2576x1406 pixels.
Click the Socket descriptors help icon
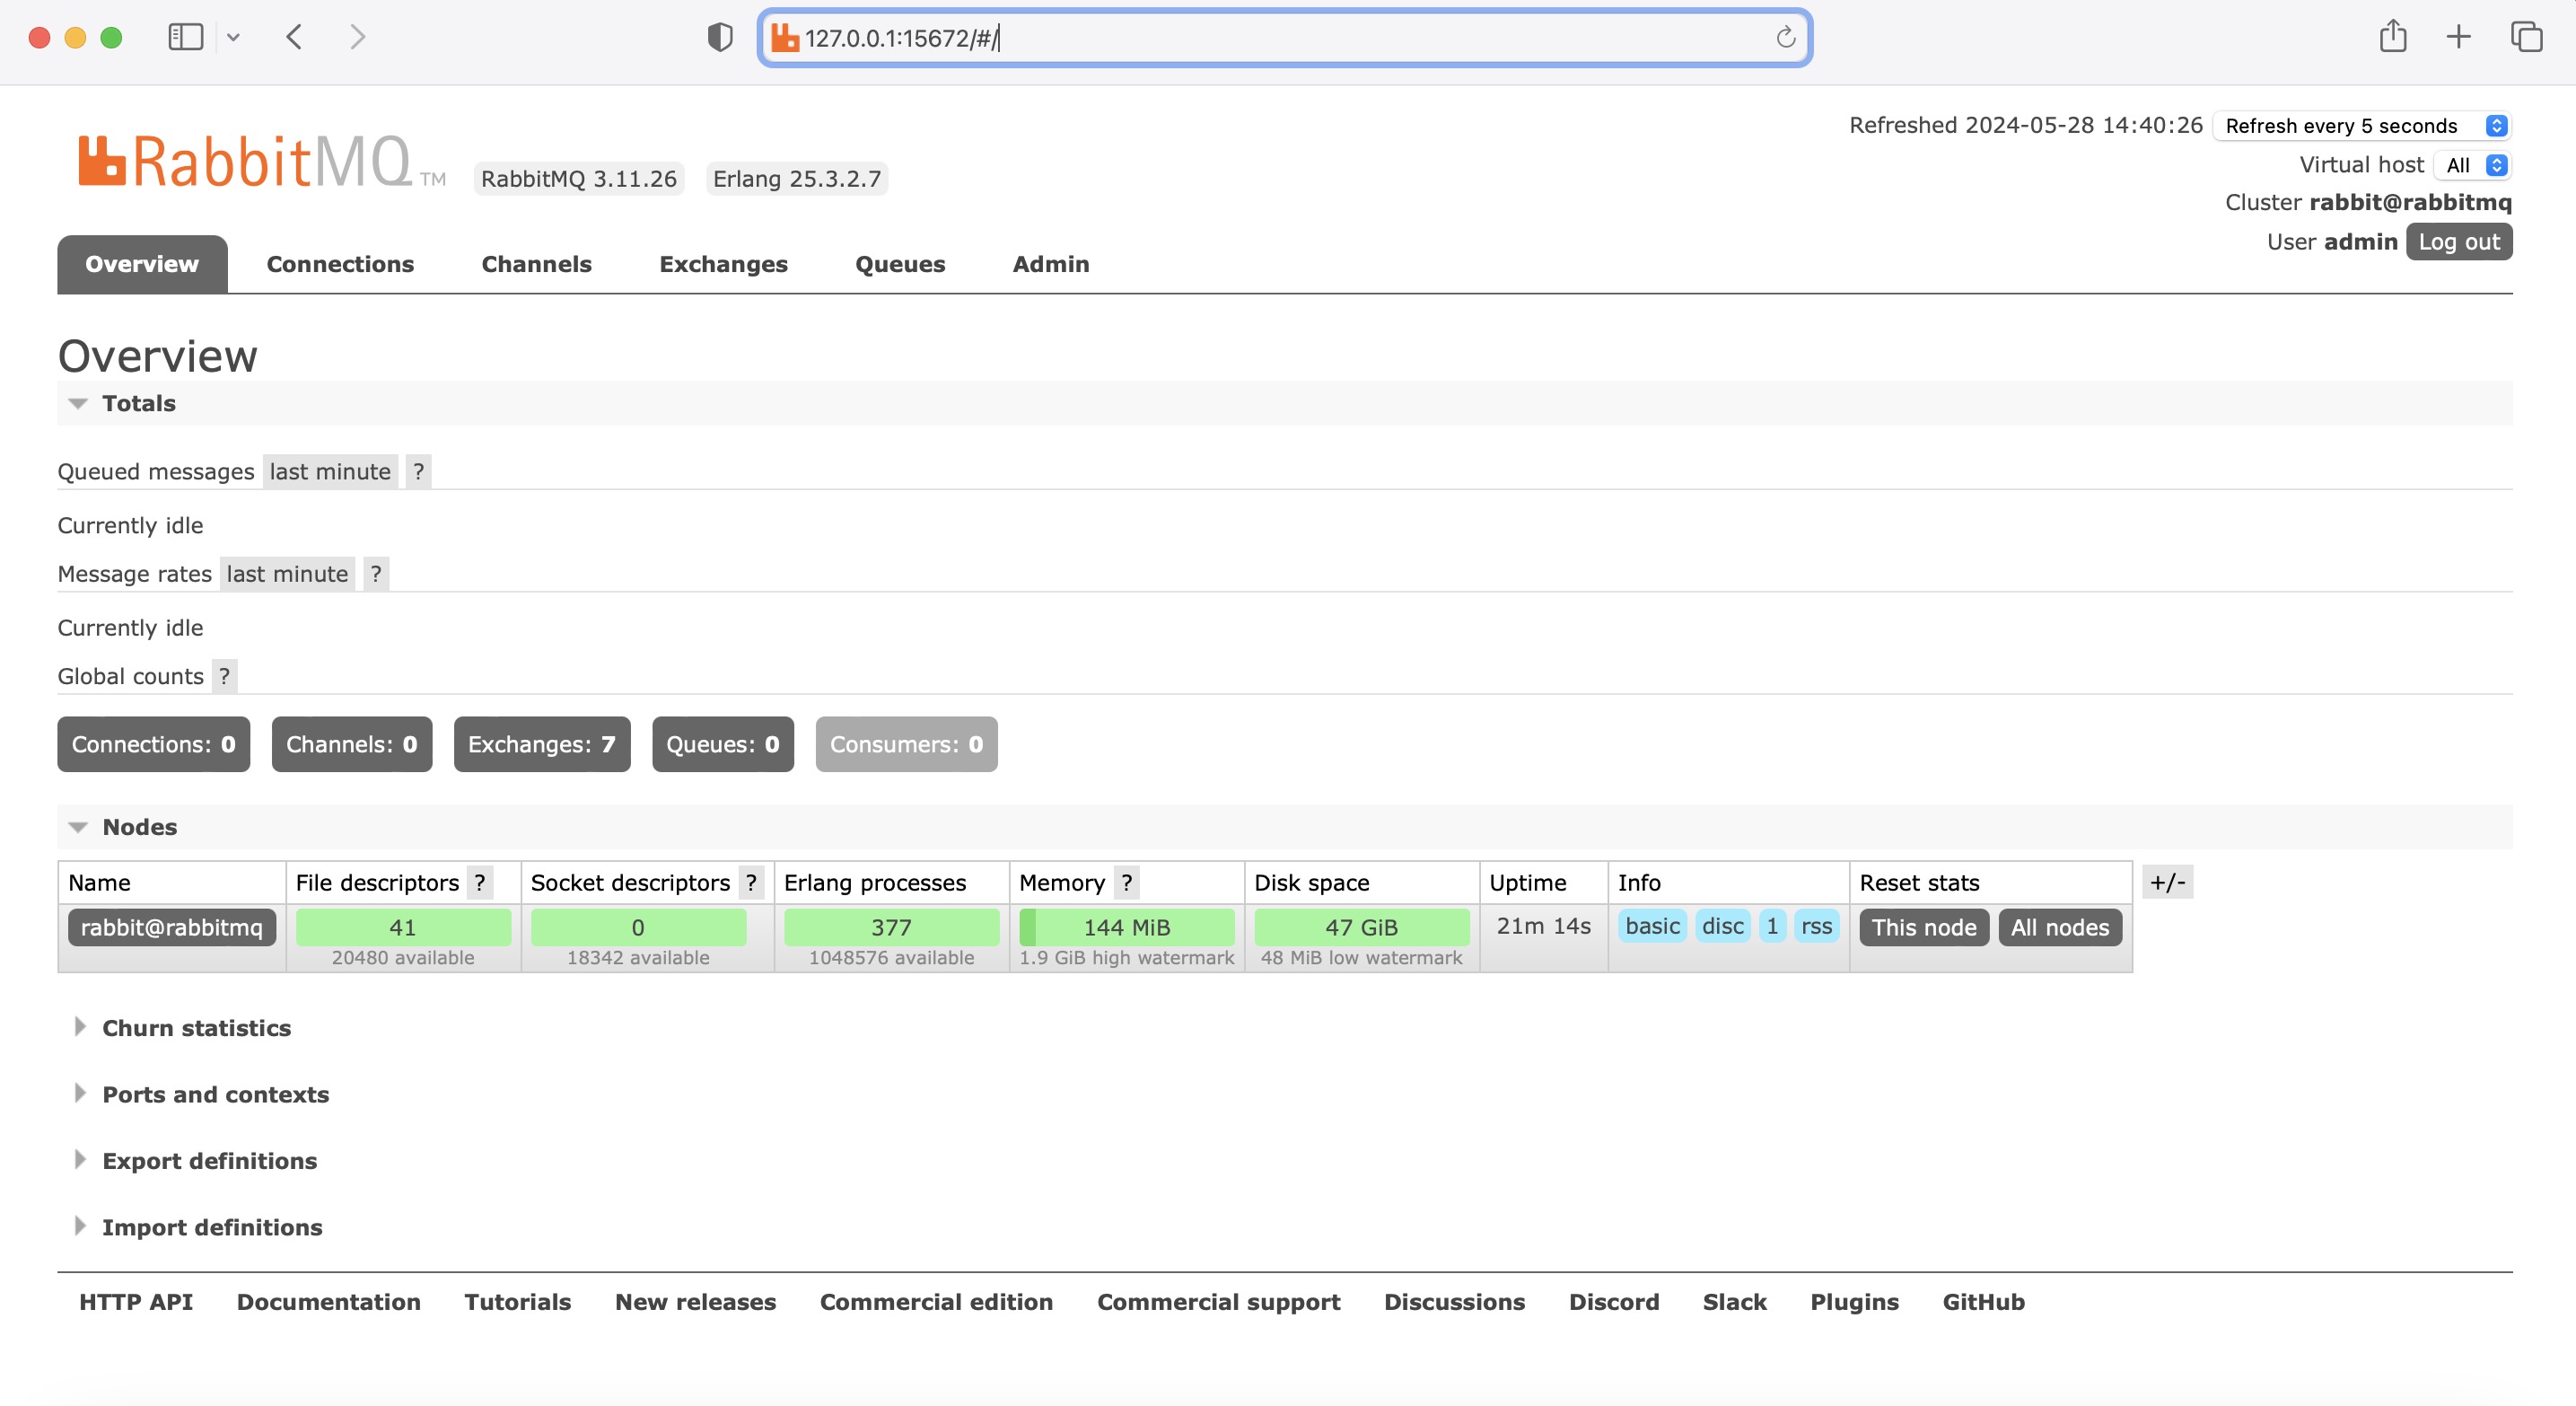pyautogui.click(x=750, y=882)
